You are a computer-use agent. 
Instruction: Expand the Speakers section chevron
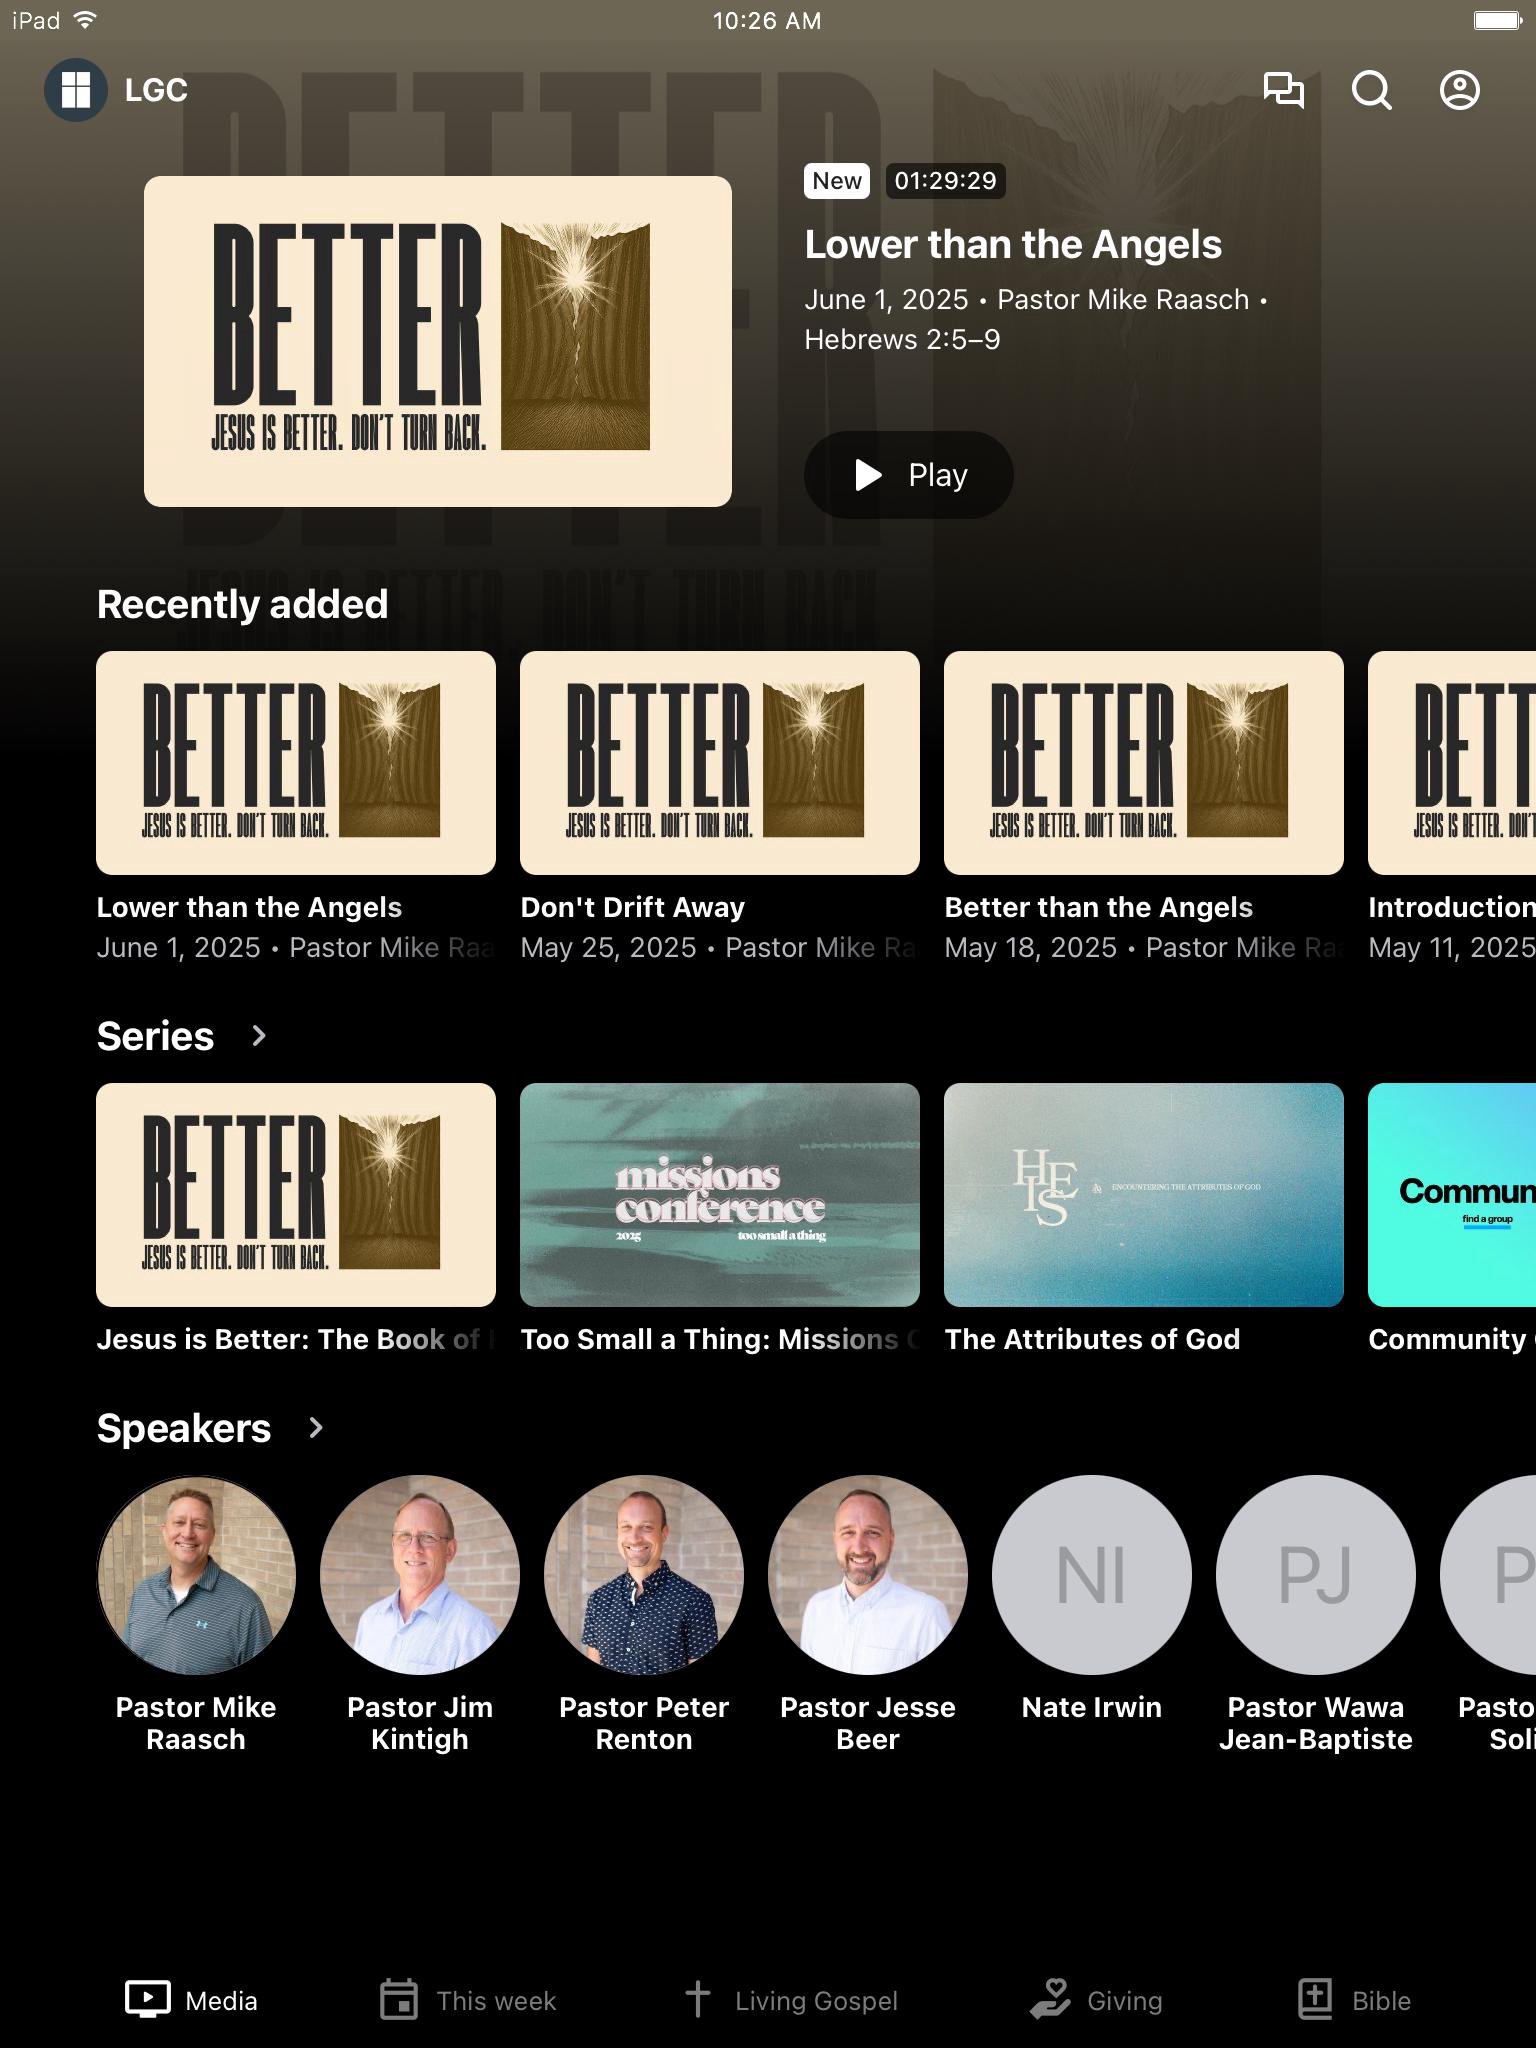pyautogui.click(x=316, y=1428)
